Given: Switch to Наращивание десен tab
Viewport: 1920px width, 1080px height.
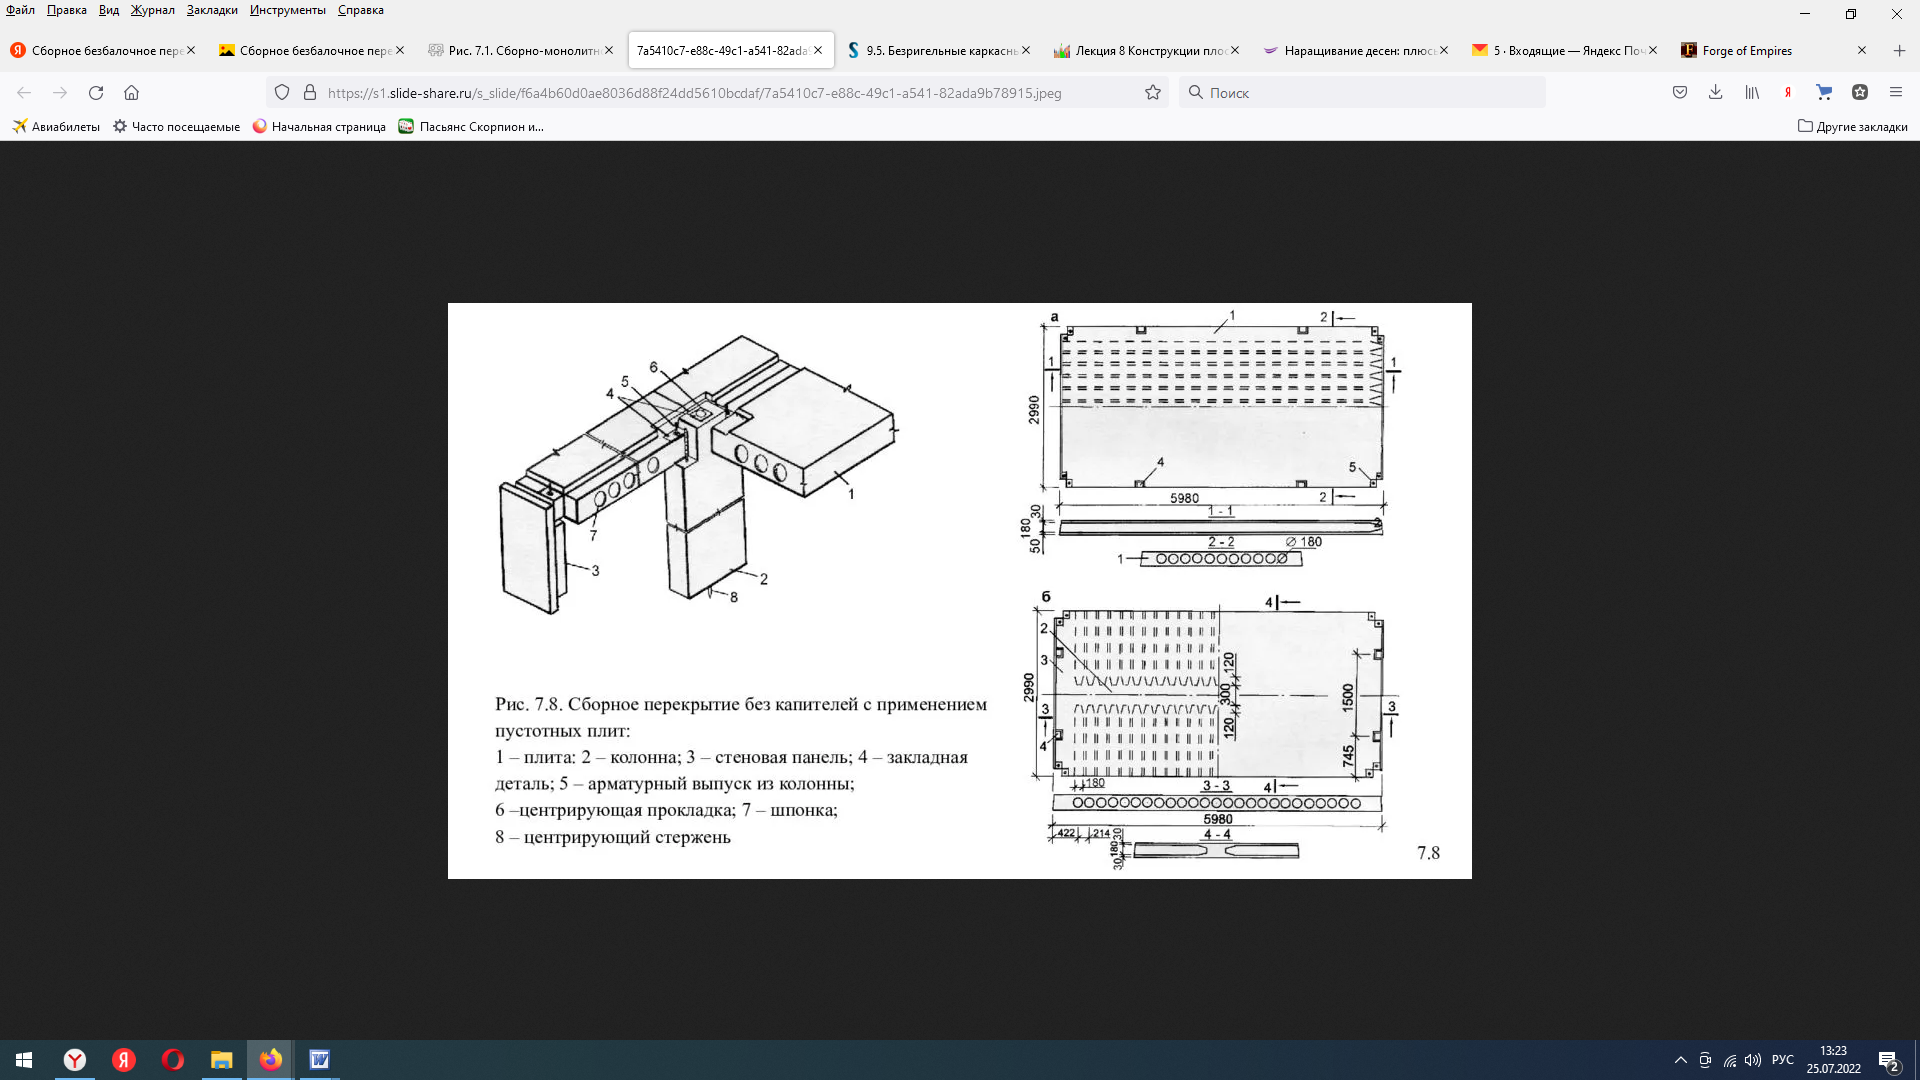Looking at the screenshot, I should click(x=1356, y=51).
